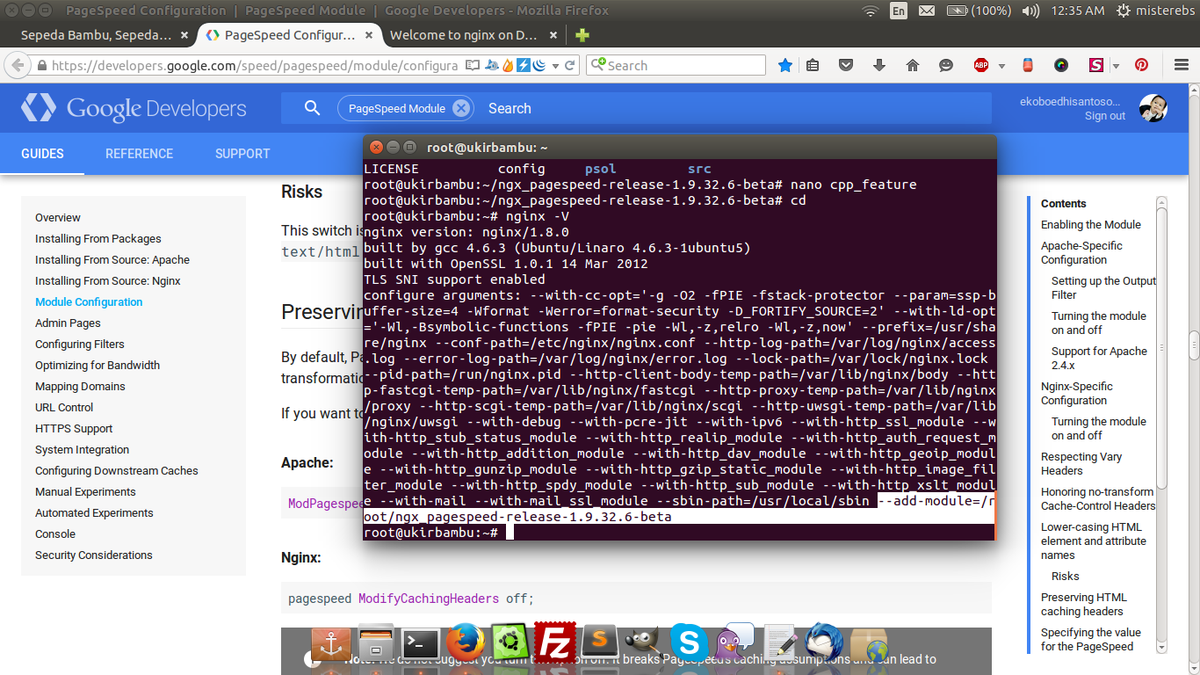Click the volume indicator in top panel
The width and height of the screenshot is (1200, 675).
point(1031,11)
